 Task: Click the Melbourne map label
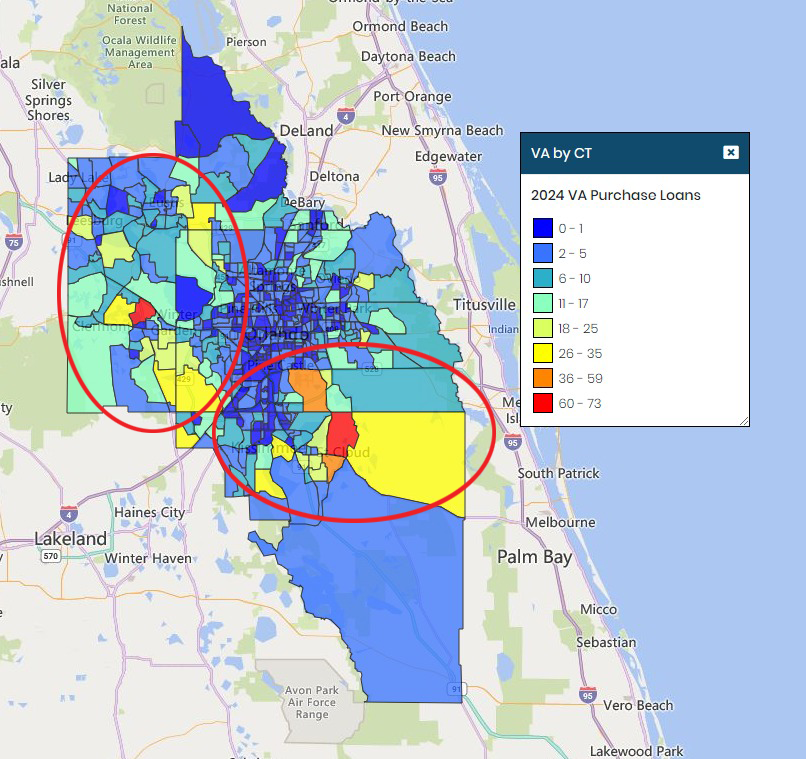560,523
